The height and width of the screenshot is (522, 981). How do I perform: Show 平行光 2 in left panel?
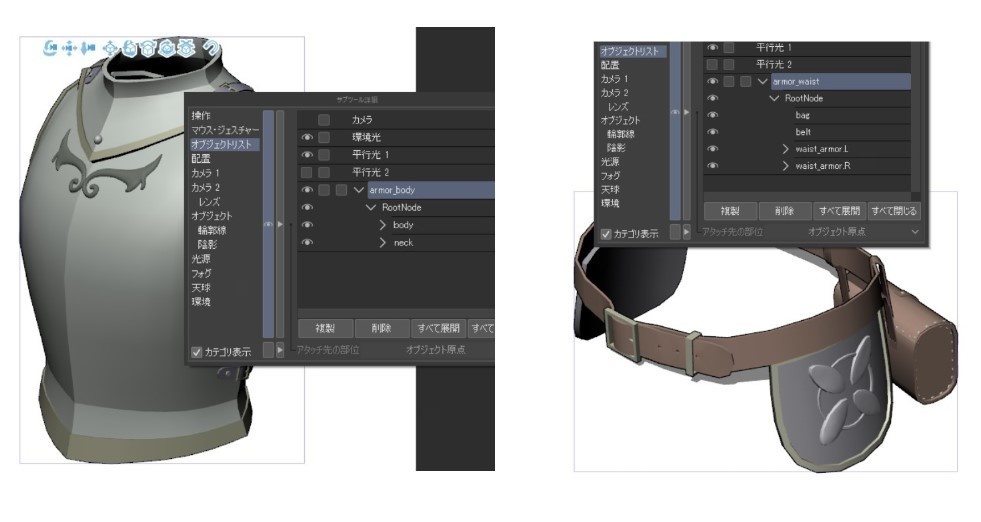[307, 172]
